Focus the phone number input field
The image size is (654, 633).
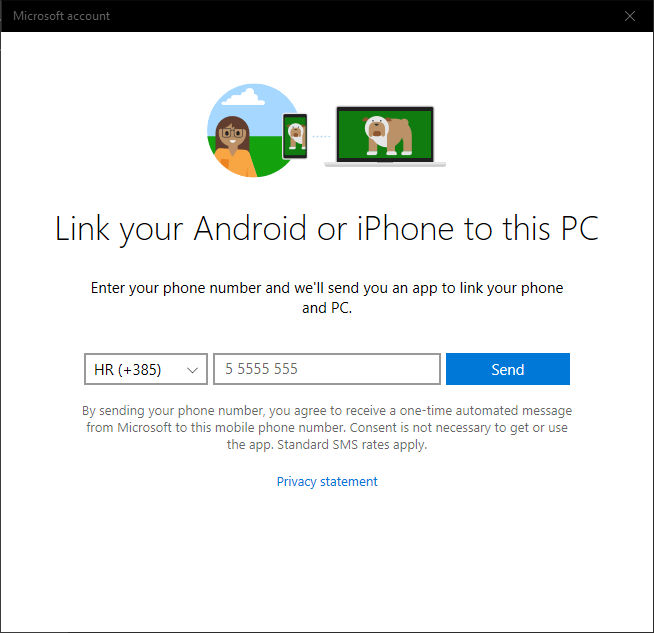(x=326, y=369)
